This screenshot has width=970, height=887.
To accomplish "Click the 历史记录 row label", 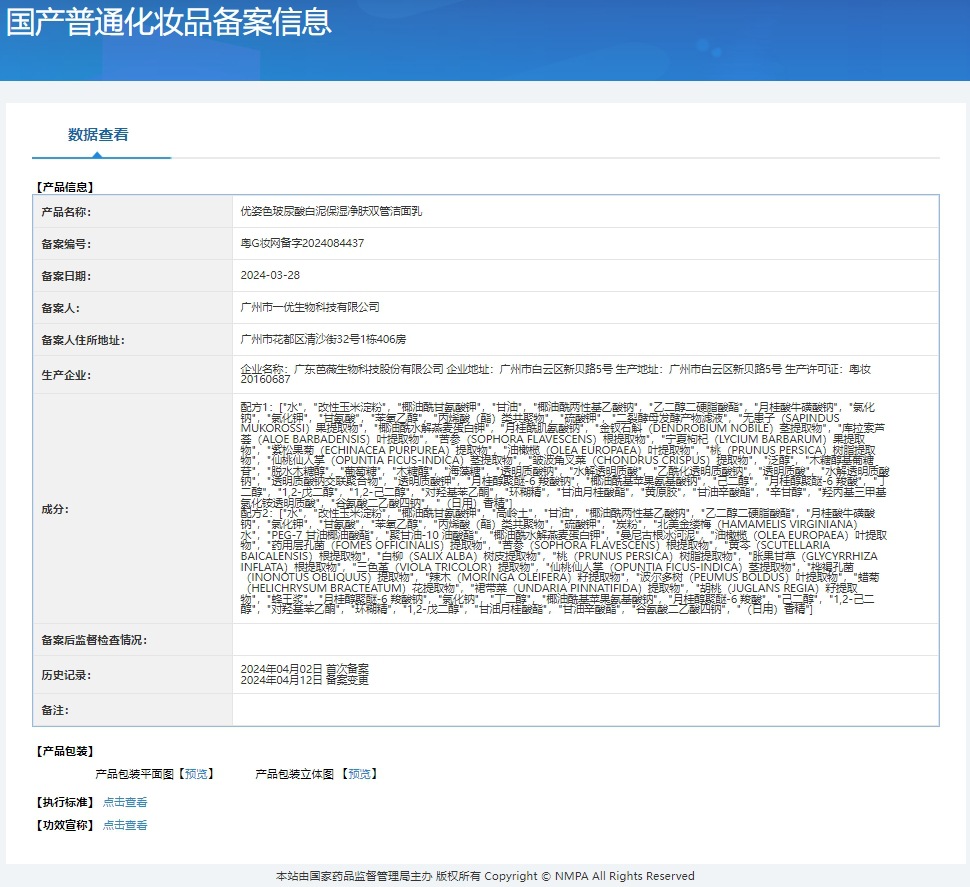I will 66,675.
